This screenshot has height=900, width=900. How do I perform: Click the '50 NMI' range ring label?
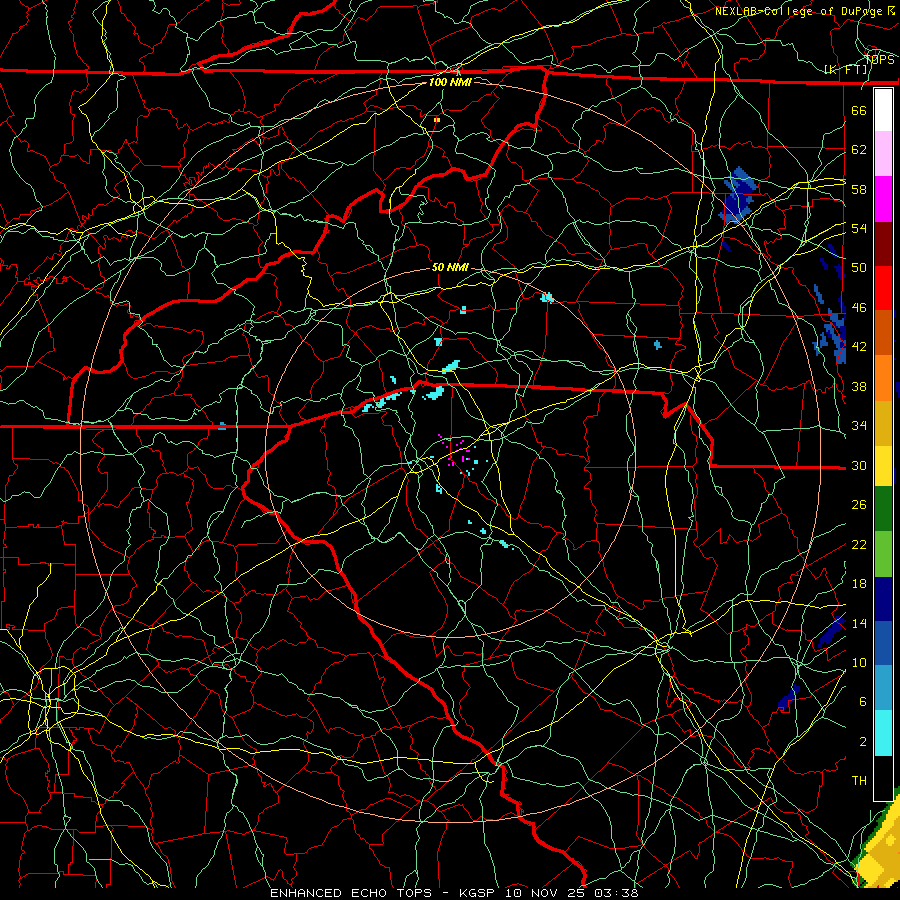450,267
